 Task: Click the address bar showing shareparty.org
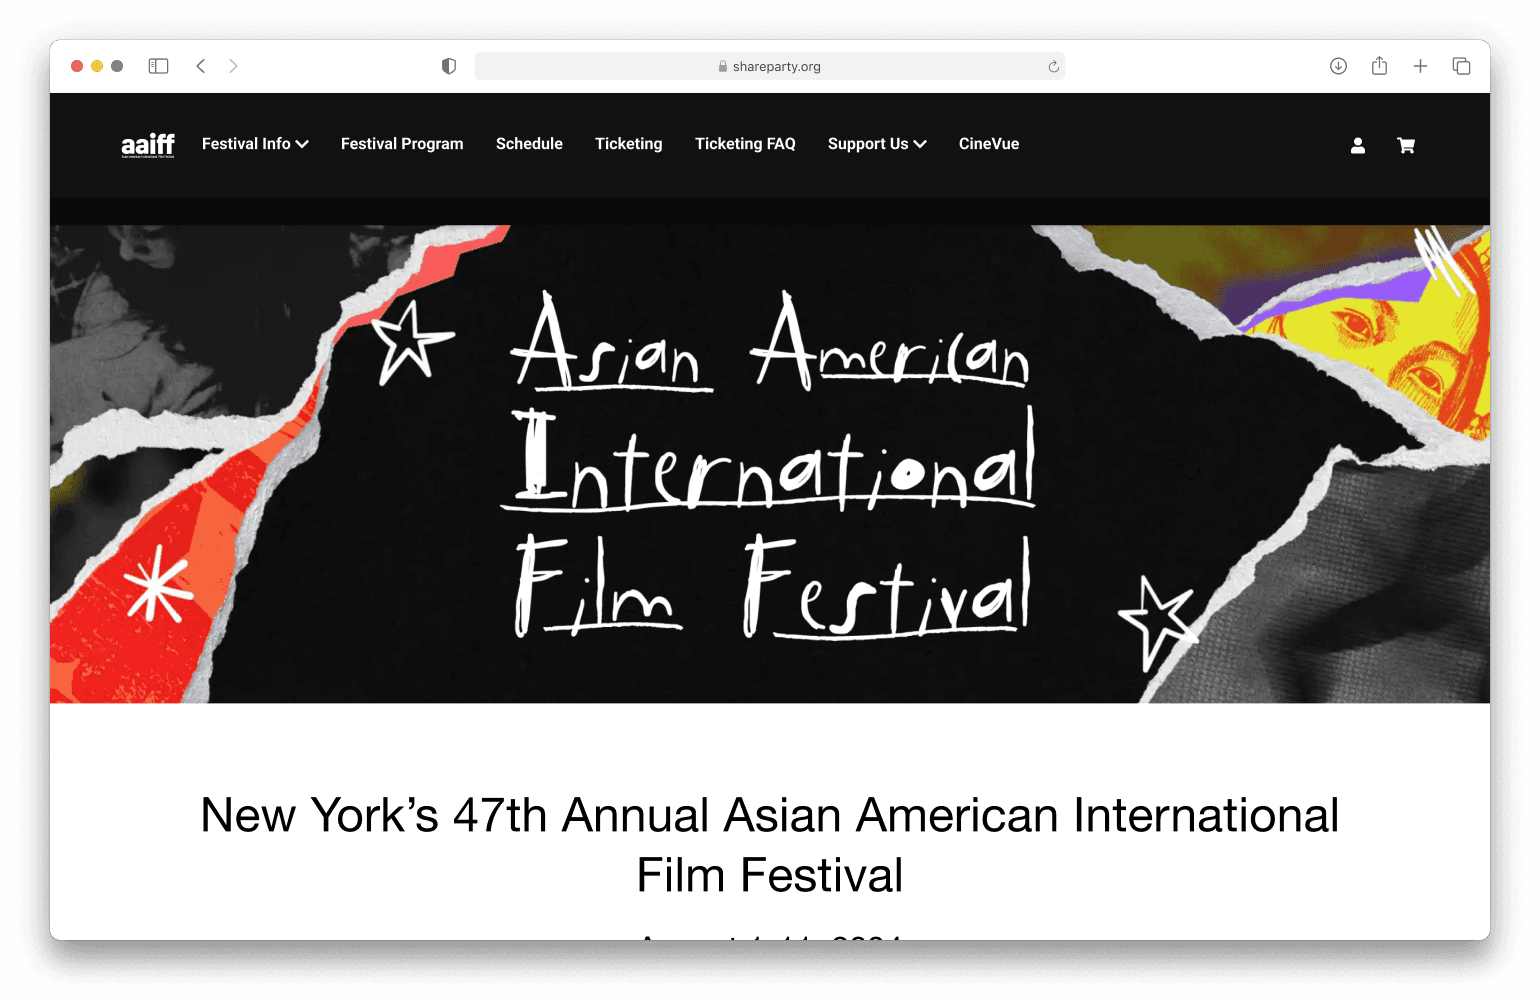coord(769,67)
